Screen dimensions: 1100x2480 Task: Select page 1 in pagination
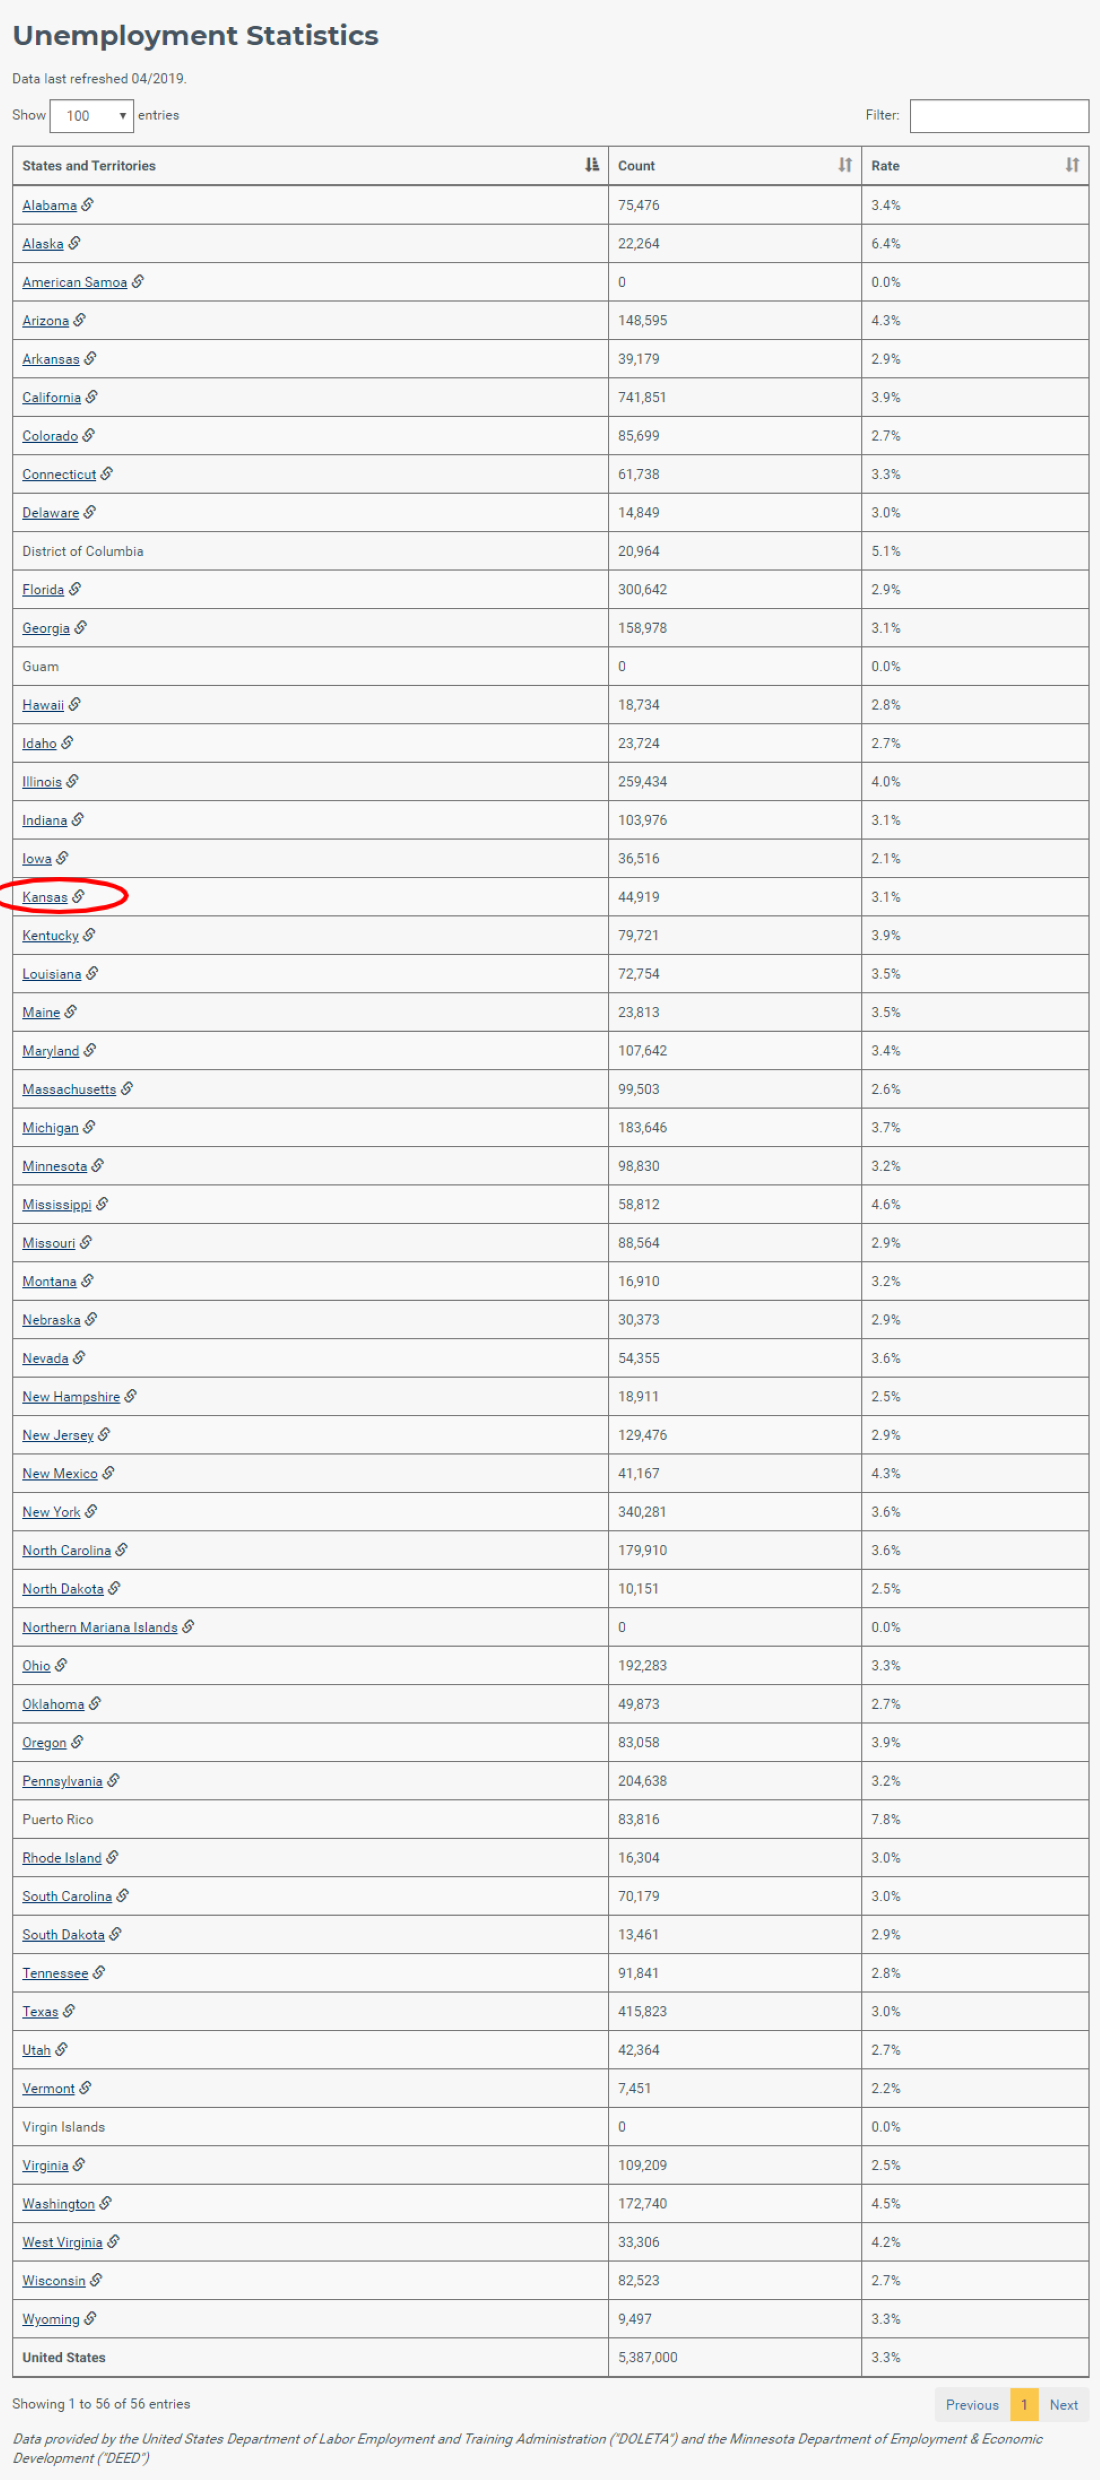[x=1024, y=2405]
